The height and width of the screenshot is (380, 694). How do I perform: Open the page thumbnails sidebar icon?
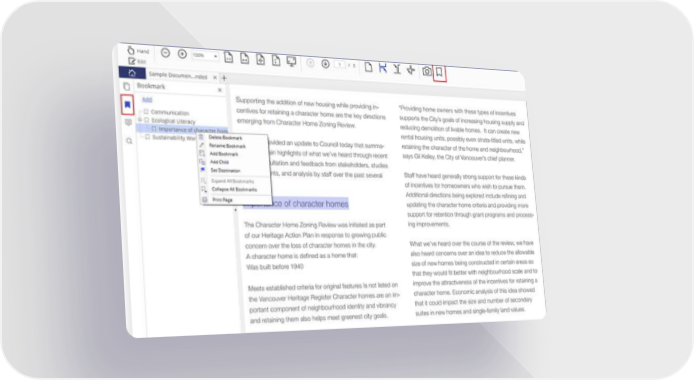pos(127,86)
